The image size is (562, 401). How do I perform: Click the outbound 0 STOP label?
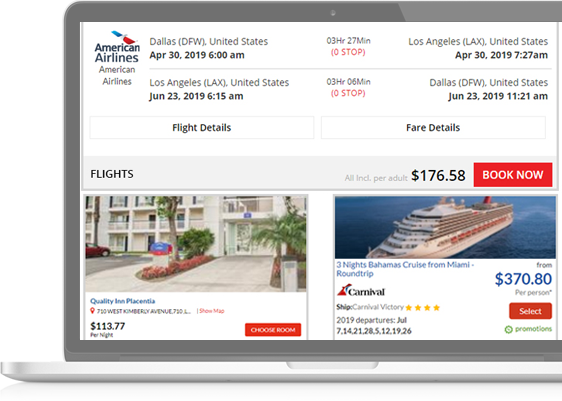(x=348, y=52)
